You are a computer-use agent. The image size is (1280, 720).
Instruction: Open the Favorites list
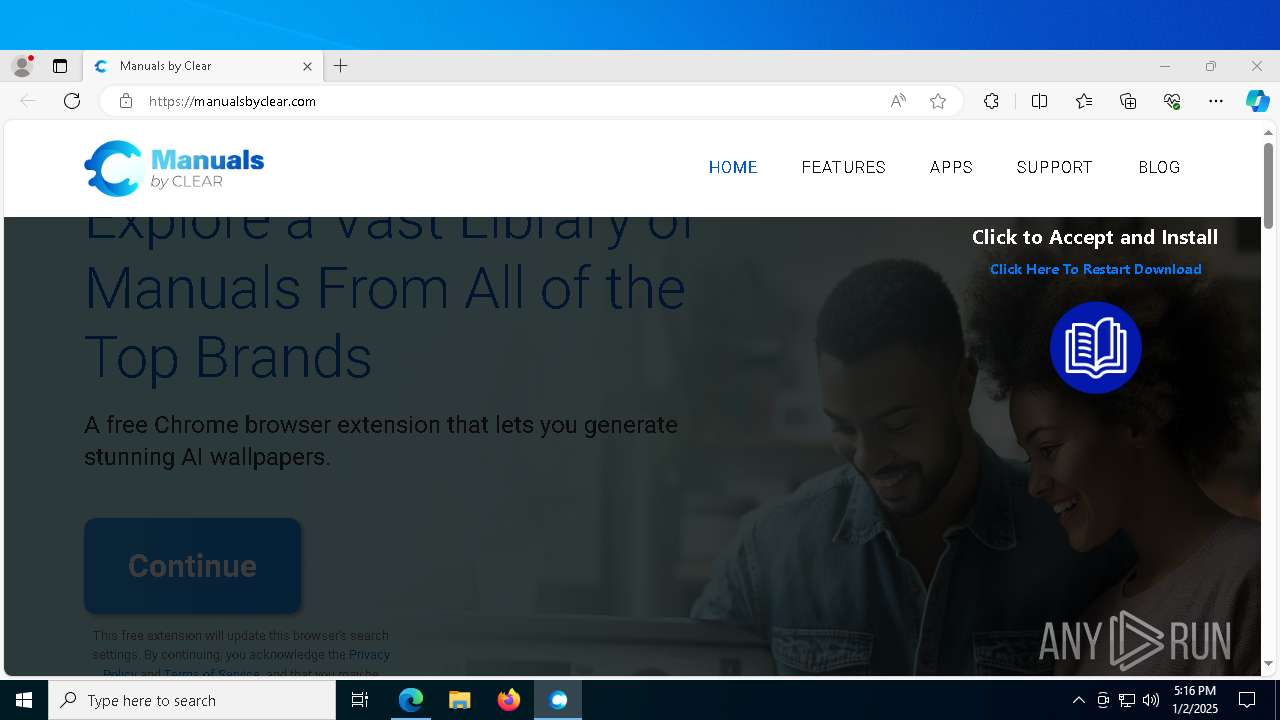tap(1084, 101)
